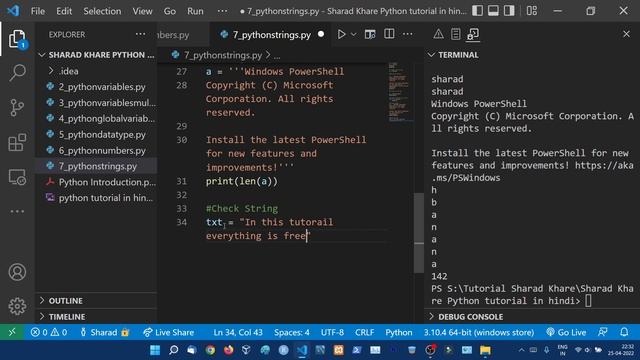Close the side panel with X

(626, 34)
